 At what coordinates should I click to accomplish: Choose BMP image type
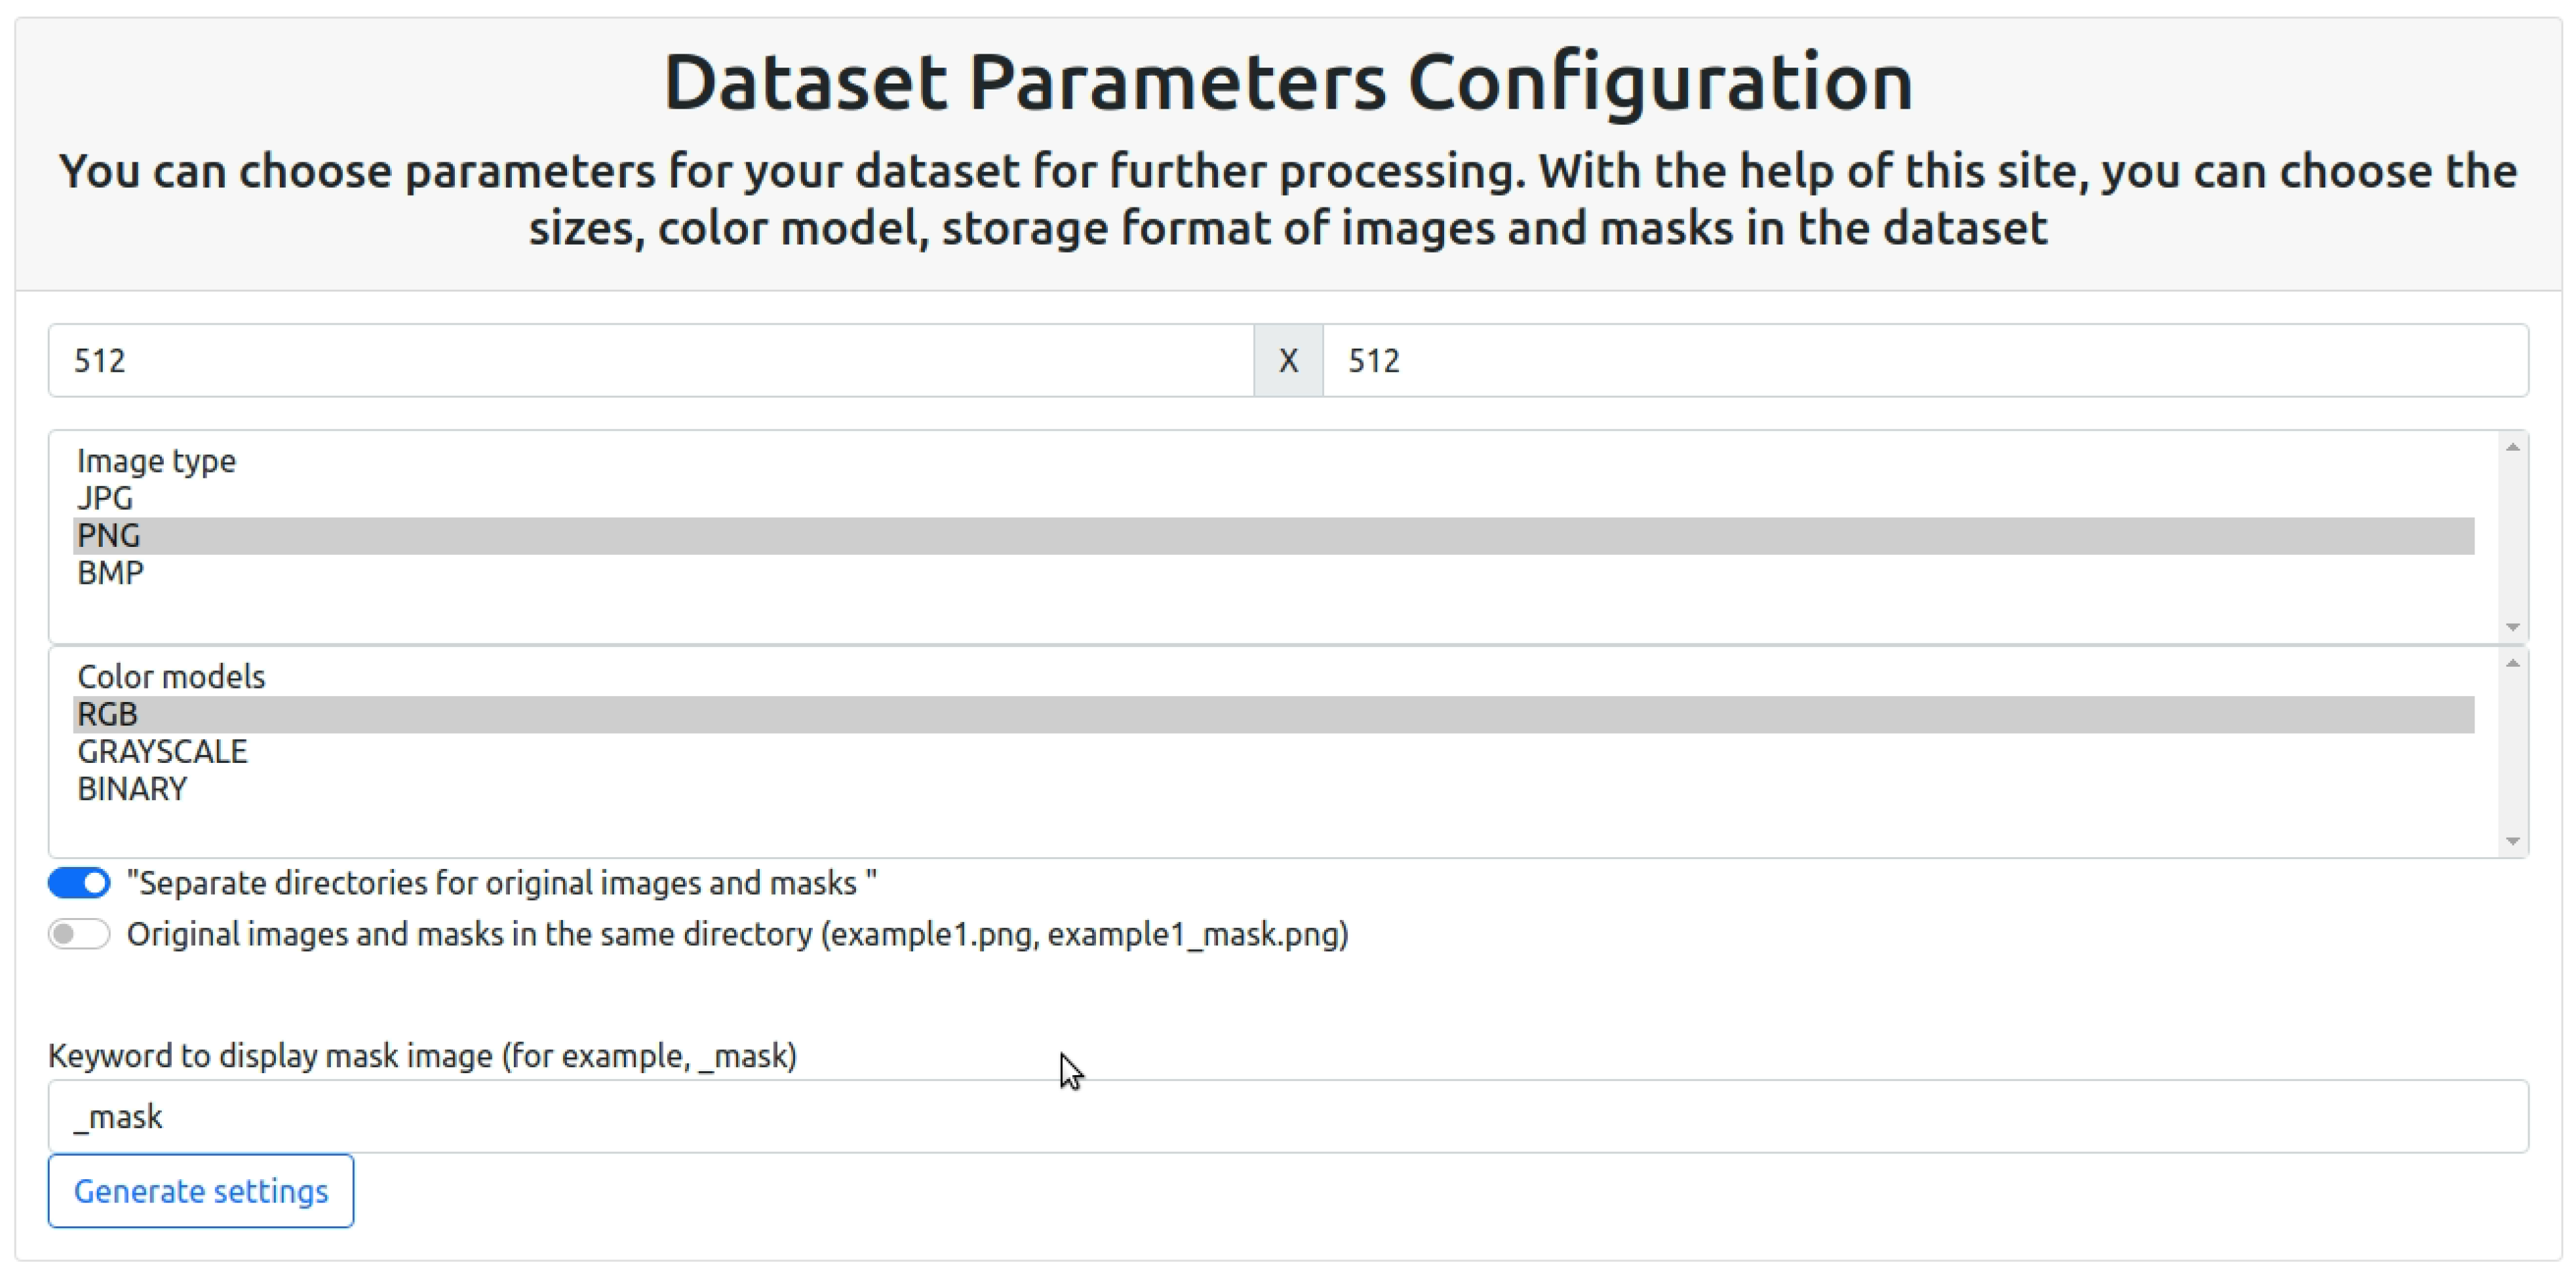point(110,573)
